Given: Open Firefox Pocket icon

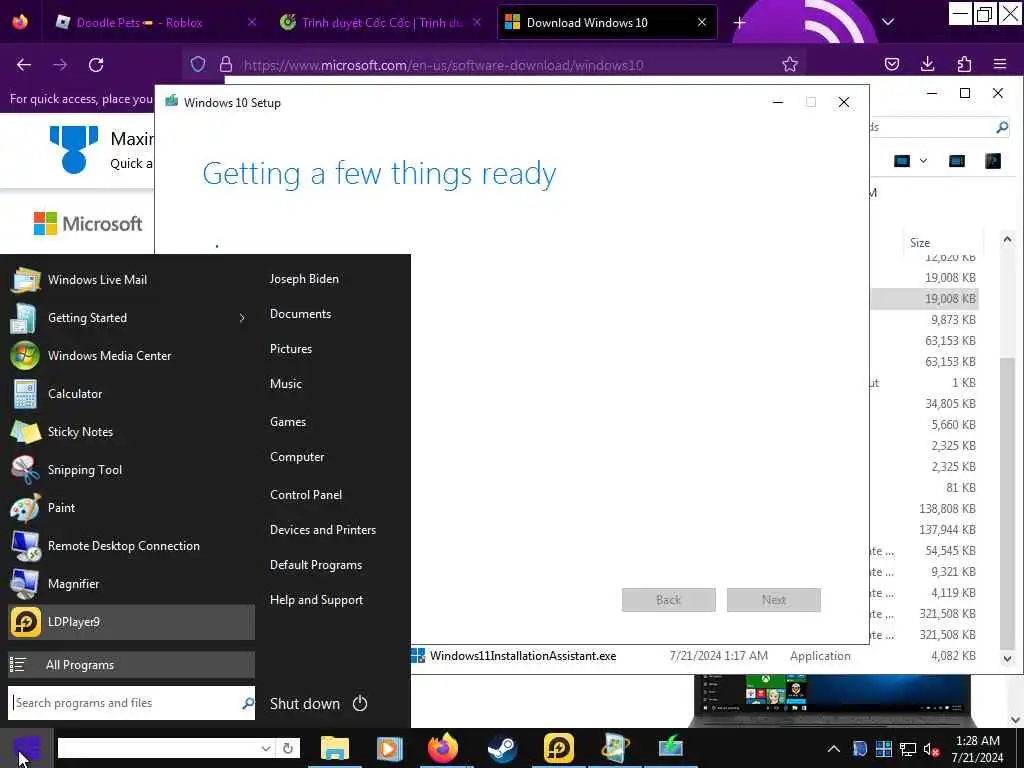Looking at the screenshot, I should [x=892, y=64].
